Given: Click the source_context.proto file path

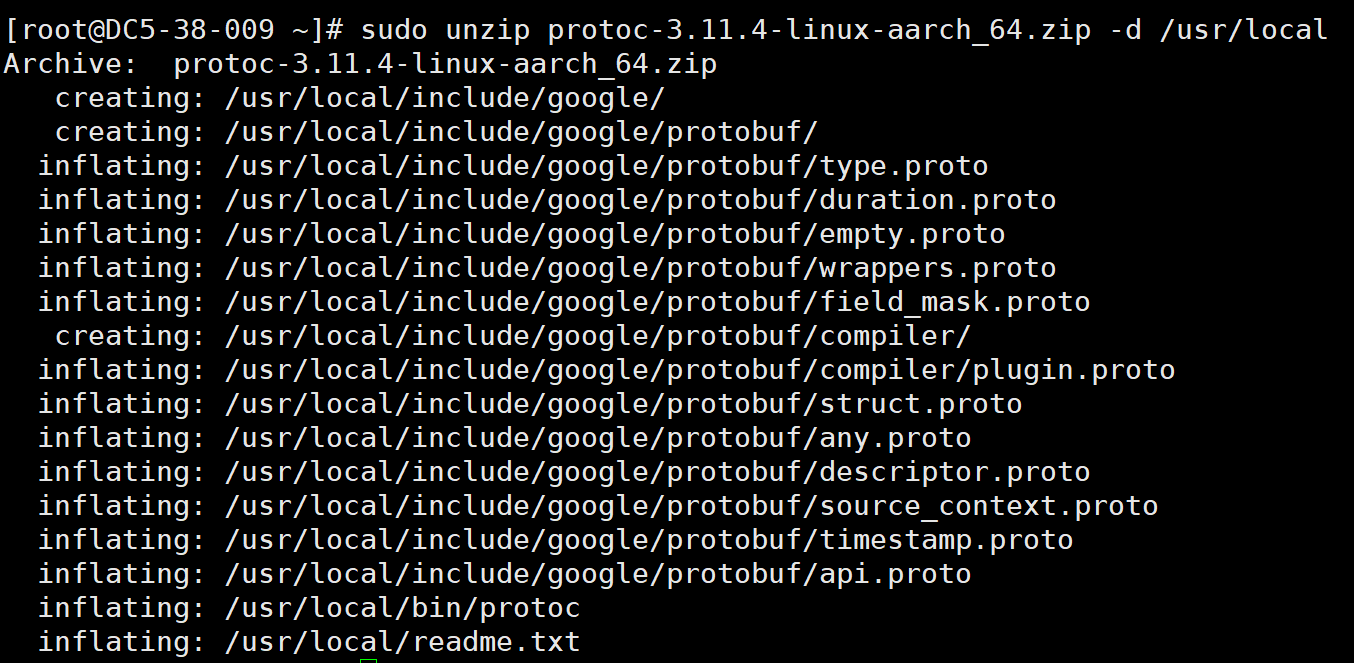Looking at the screenshot, I should click(691, 506).
